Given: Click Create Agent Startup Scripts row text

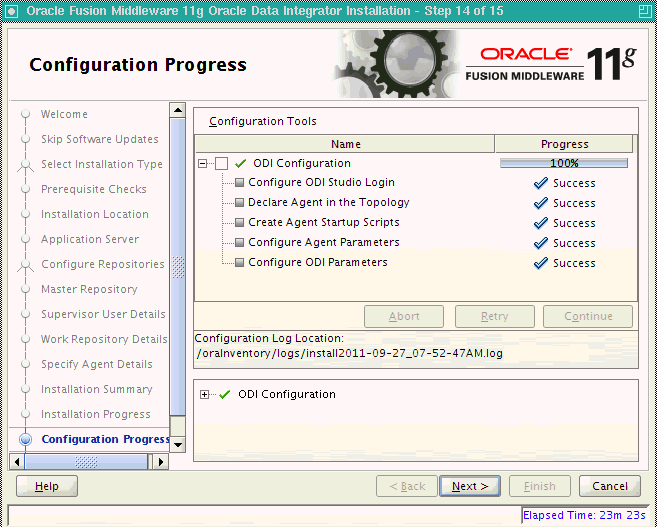Looking at the screenshot, I should click(x=323, y=222).
